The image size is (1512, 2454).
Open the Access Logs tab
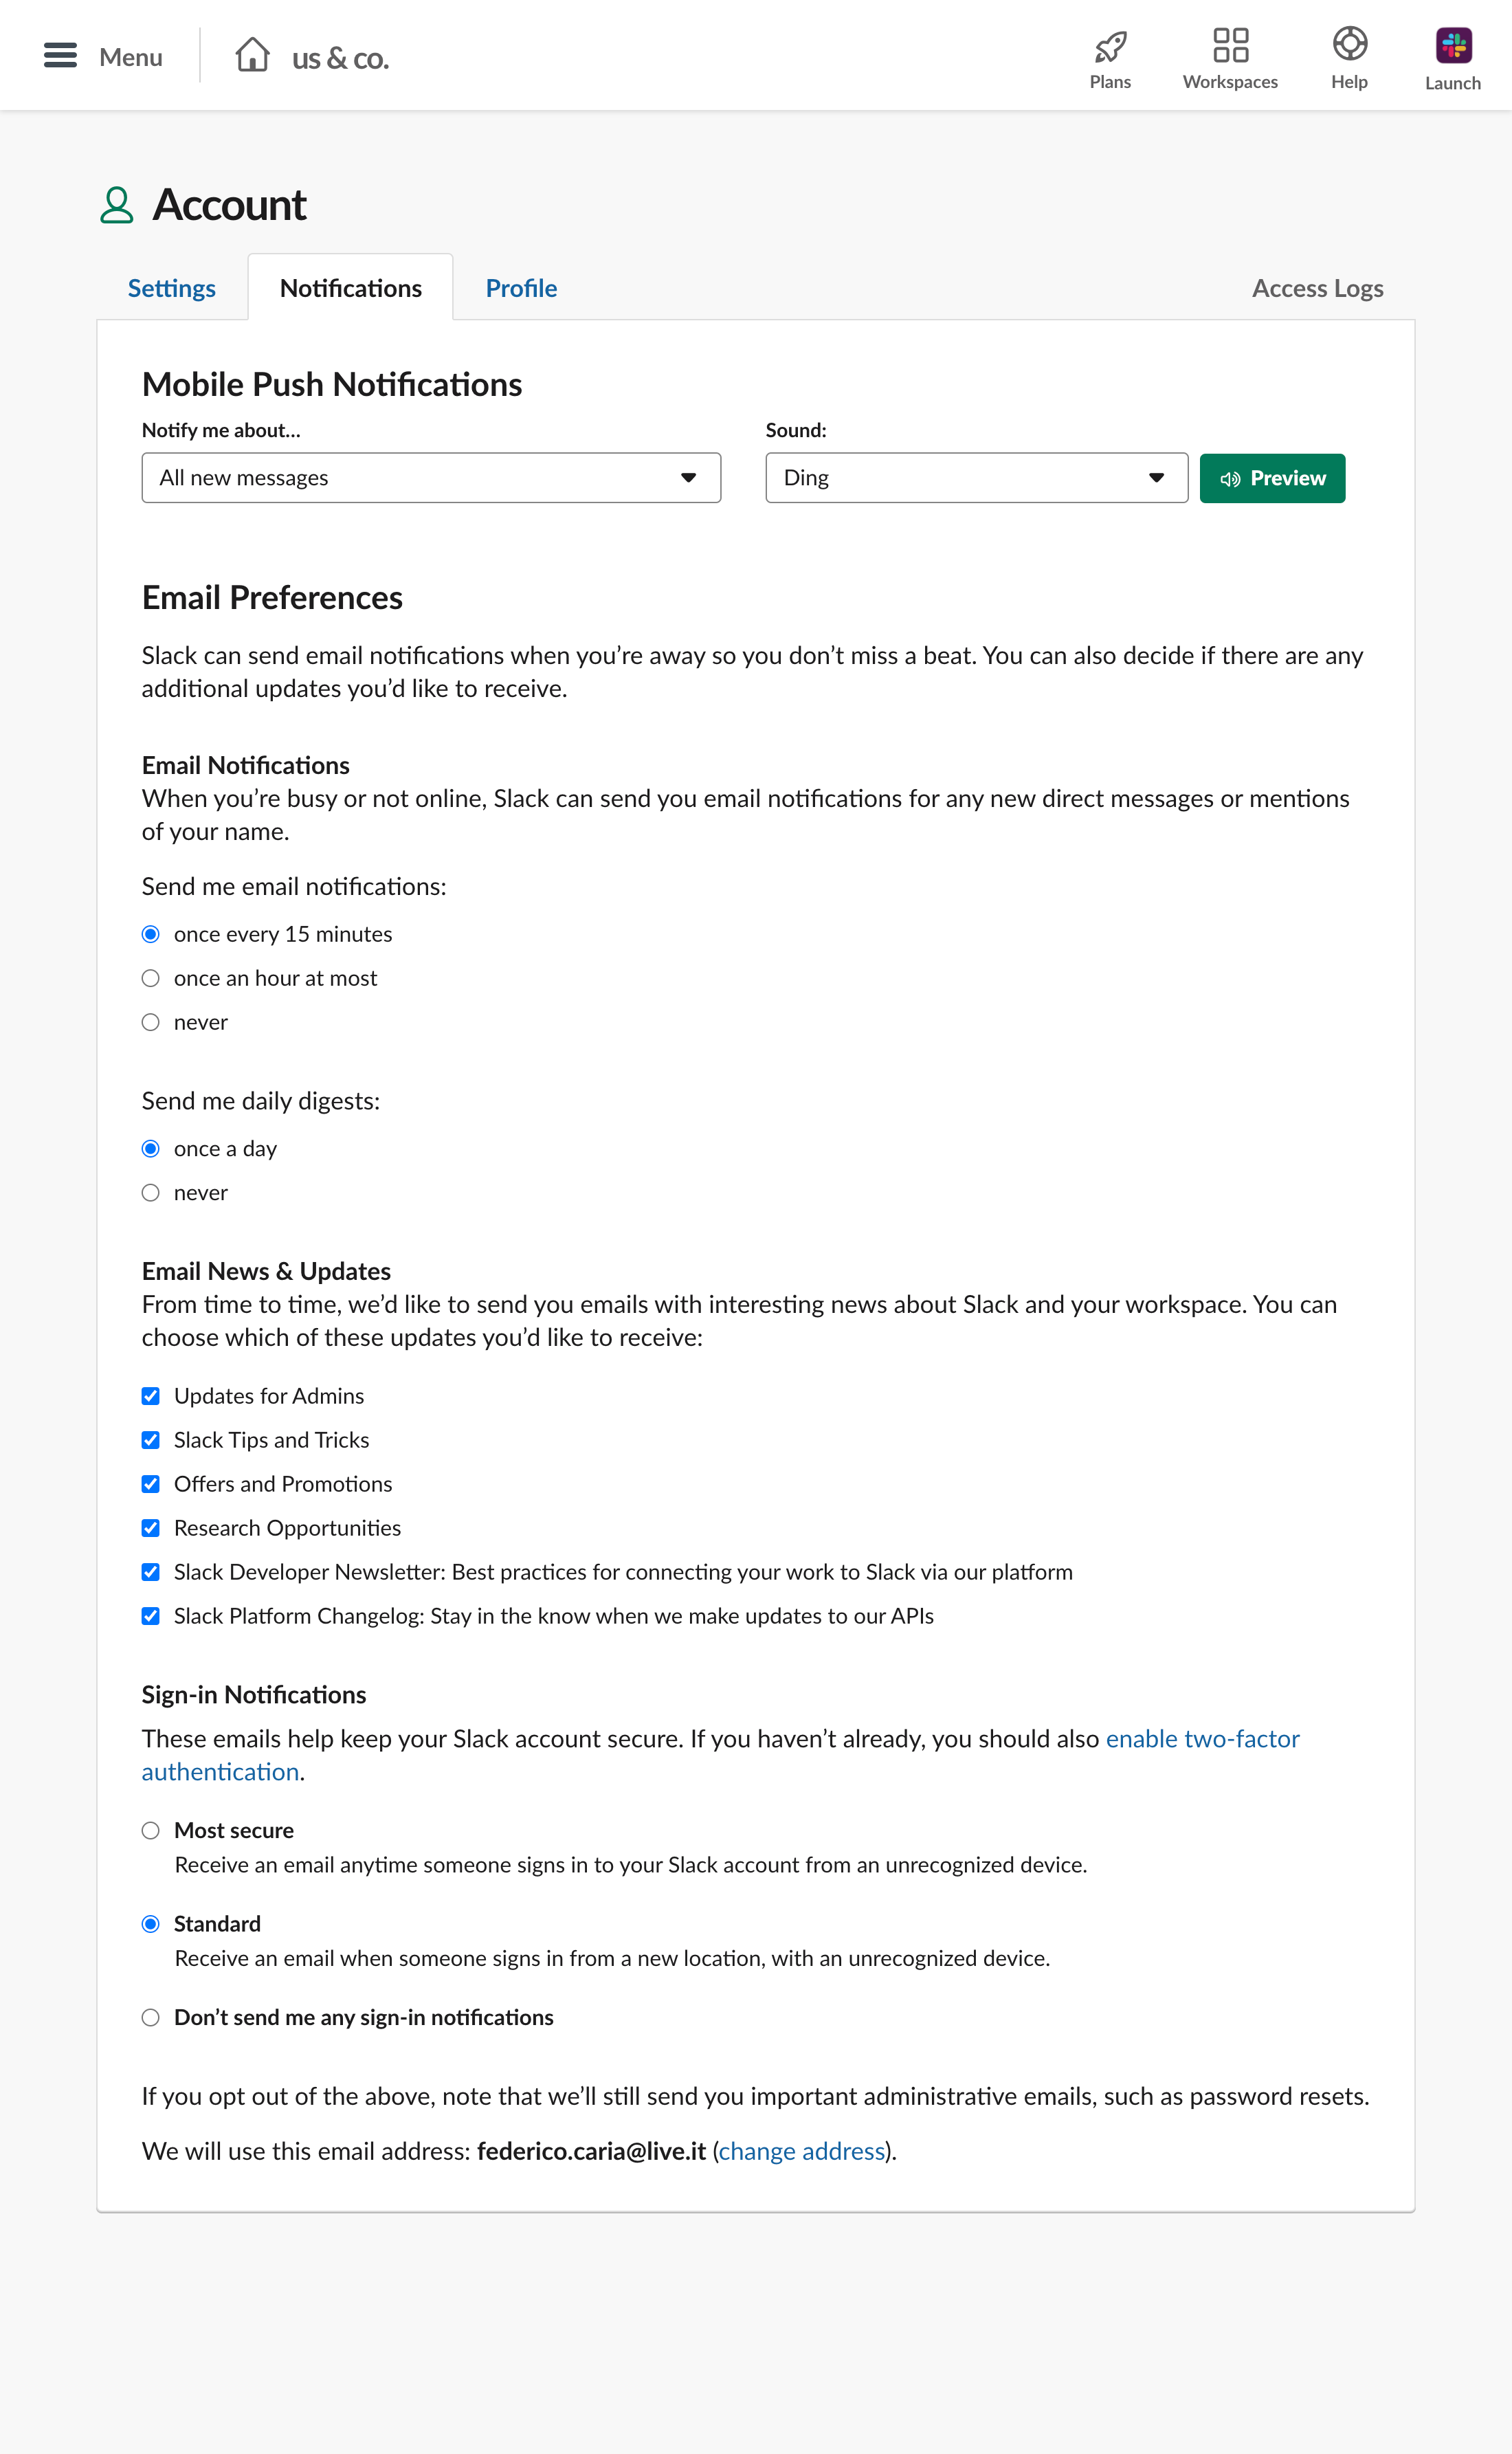click(1317, 288)
